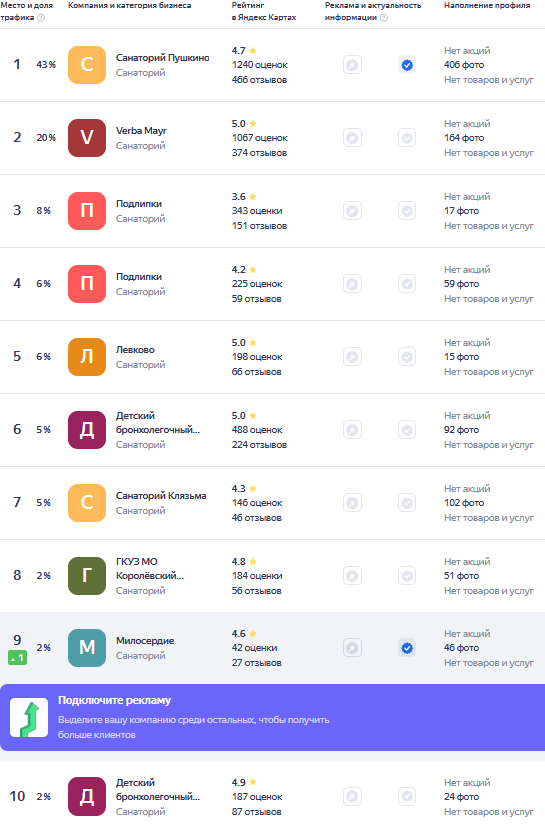Click the advertising icon in Левково row
Image resolution: width=545 pixels, height=825 pixels.
(x=352, y=357)
